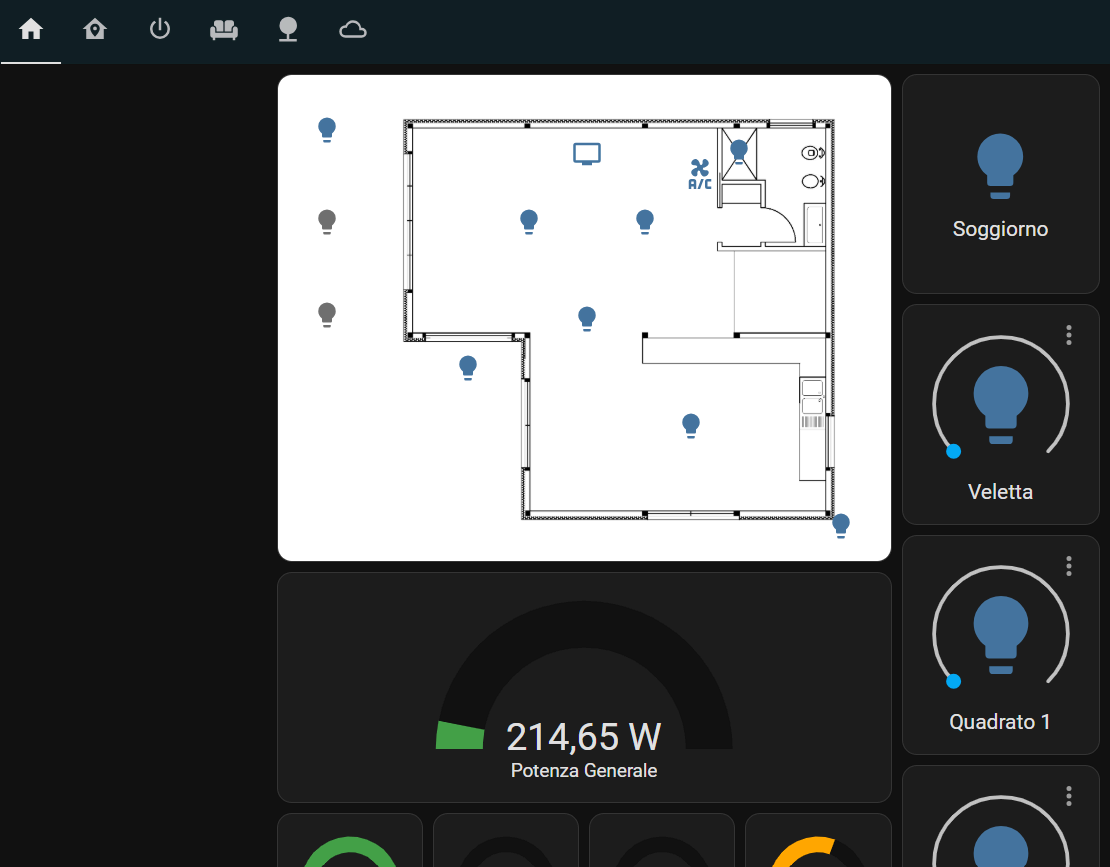Toggle the bulb beside the kitchen counter
Image resolution: width=1110 pixels, height=867 pixels.
pyautogui.click(x=691, y=426)
